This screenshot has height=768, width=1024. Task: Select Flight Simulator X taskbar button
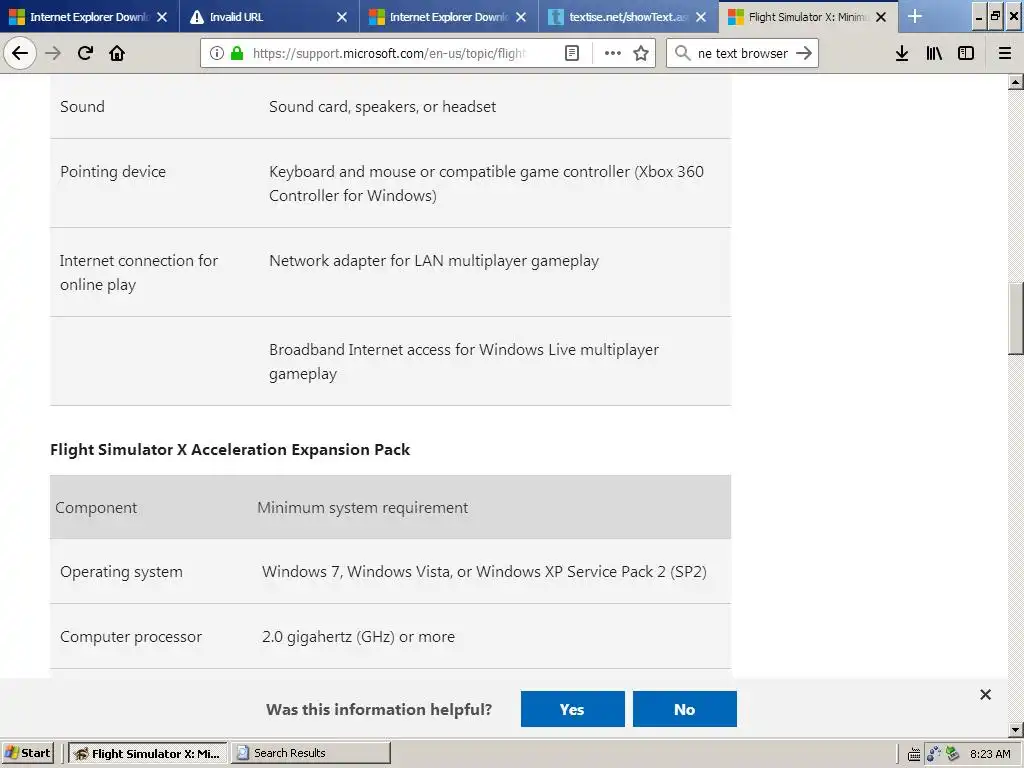(x=148, y=753)
